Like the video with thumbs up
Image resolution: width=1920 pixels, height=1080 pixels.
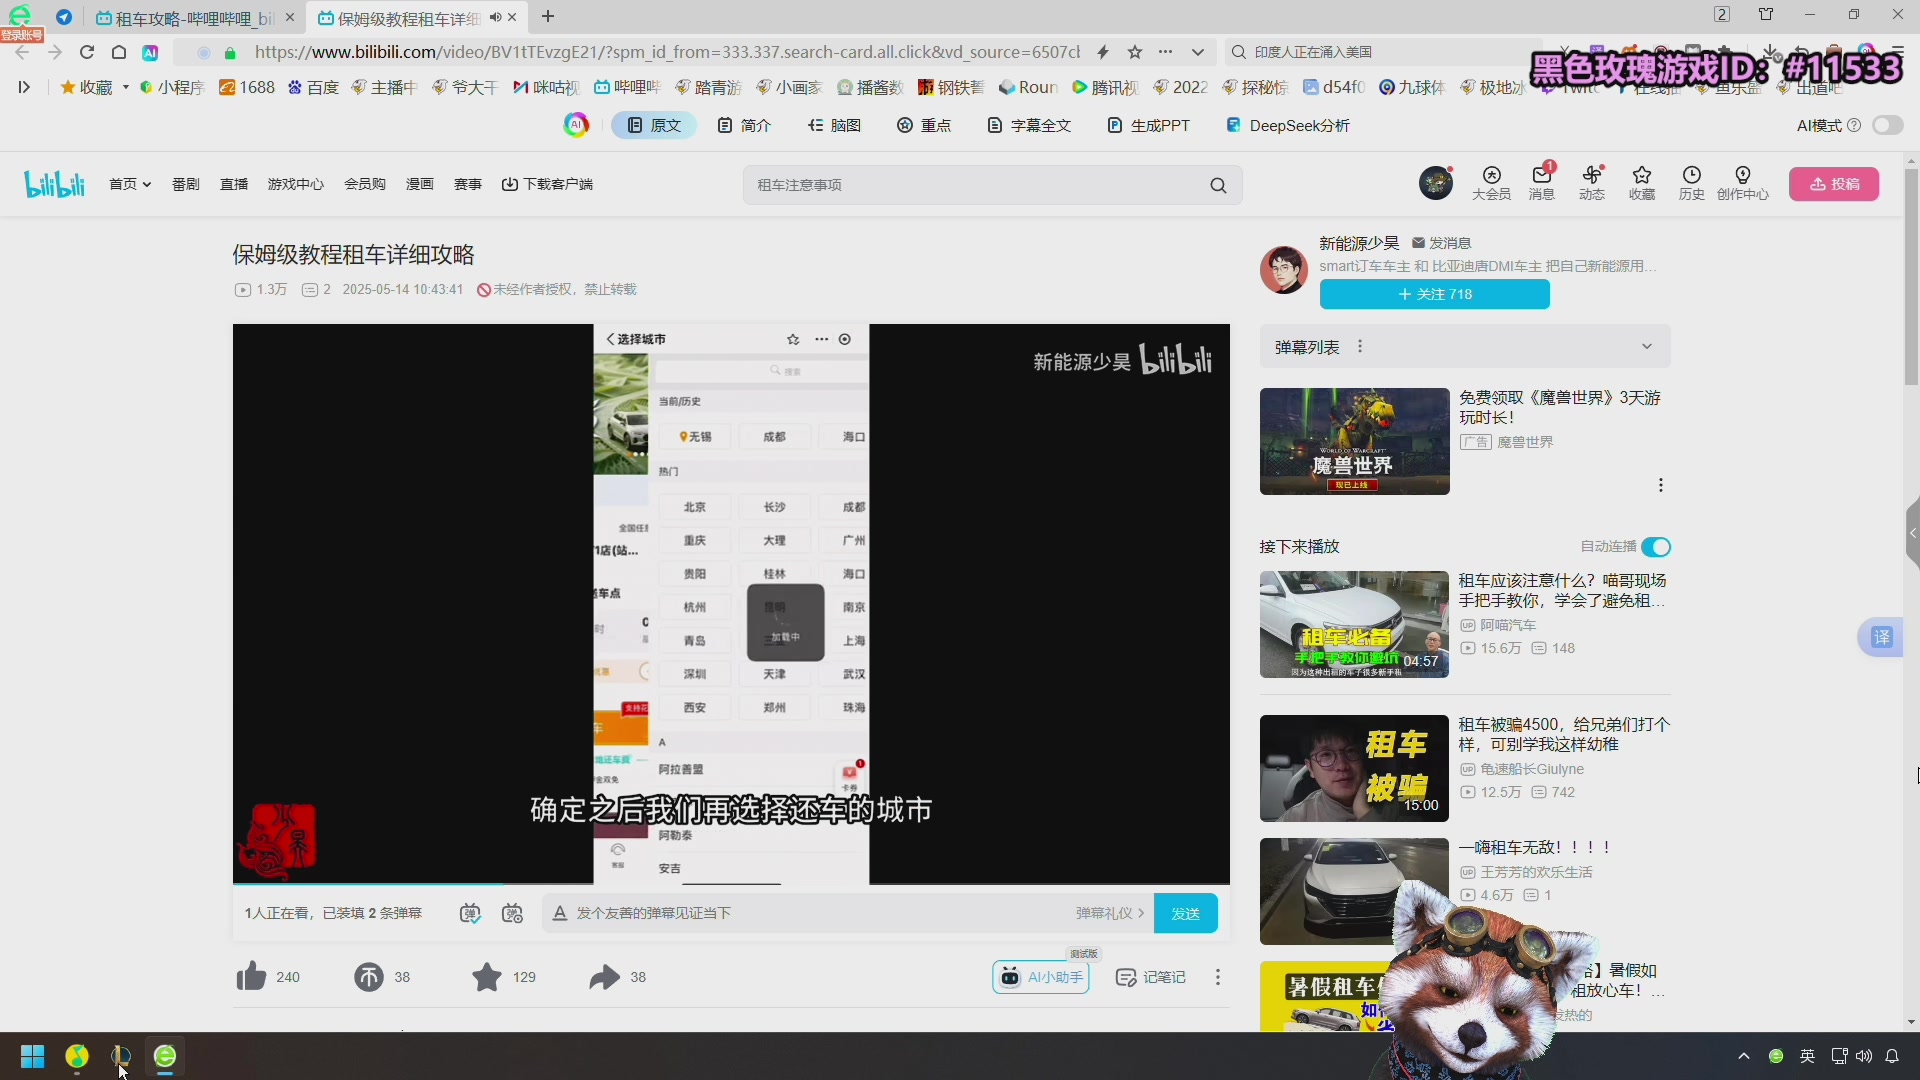coord(251,977)
